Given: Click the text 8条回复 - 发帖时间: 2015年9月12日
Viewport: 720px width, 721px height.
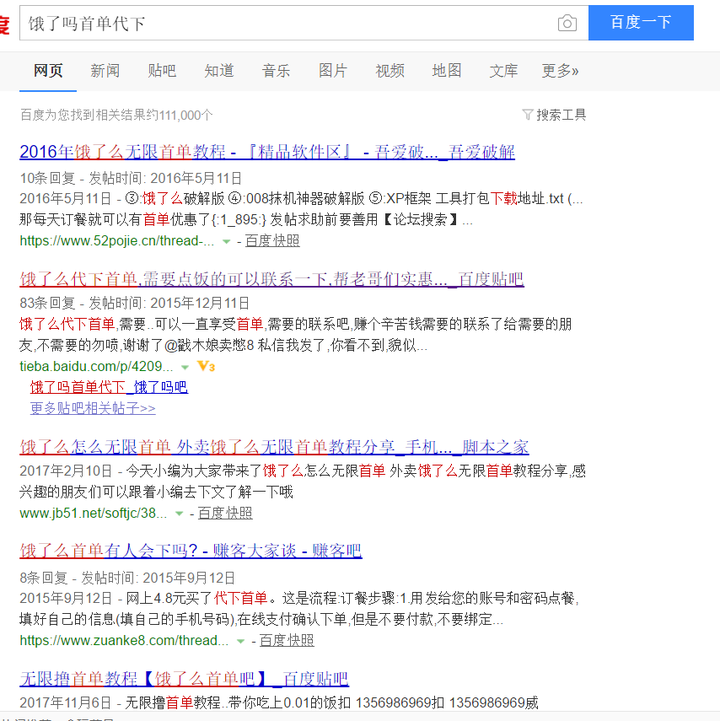Looking at the screenshot, I should coord(127,578).
